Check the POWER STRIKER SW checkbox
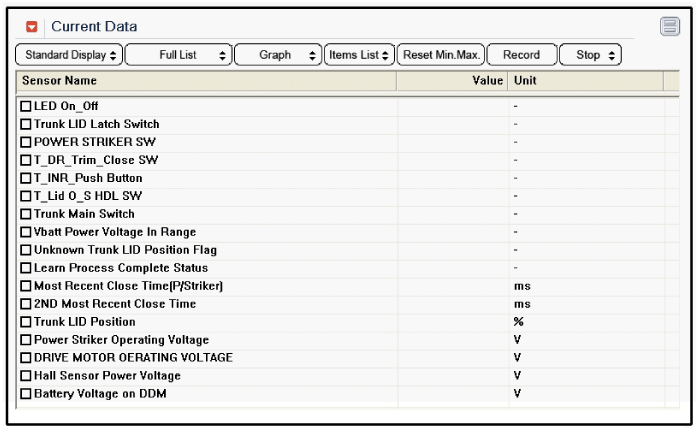Viewport: 700px width, 430px height. [x=26, y=142]
